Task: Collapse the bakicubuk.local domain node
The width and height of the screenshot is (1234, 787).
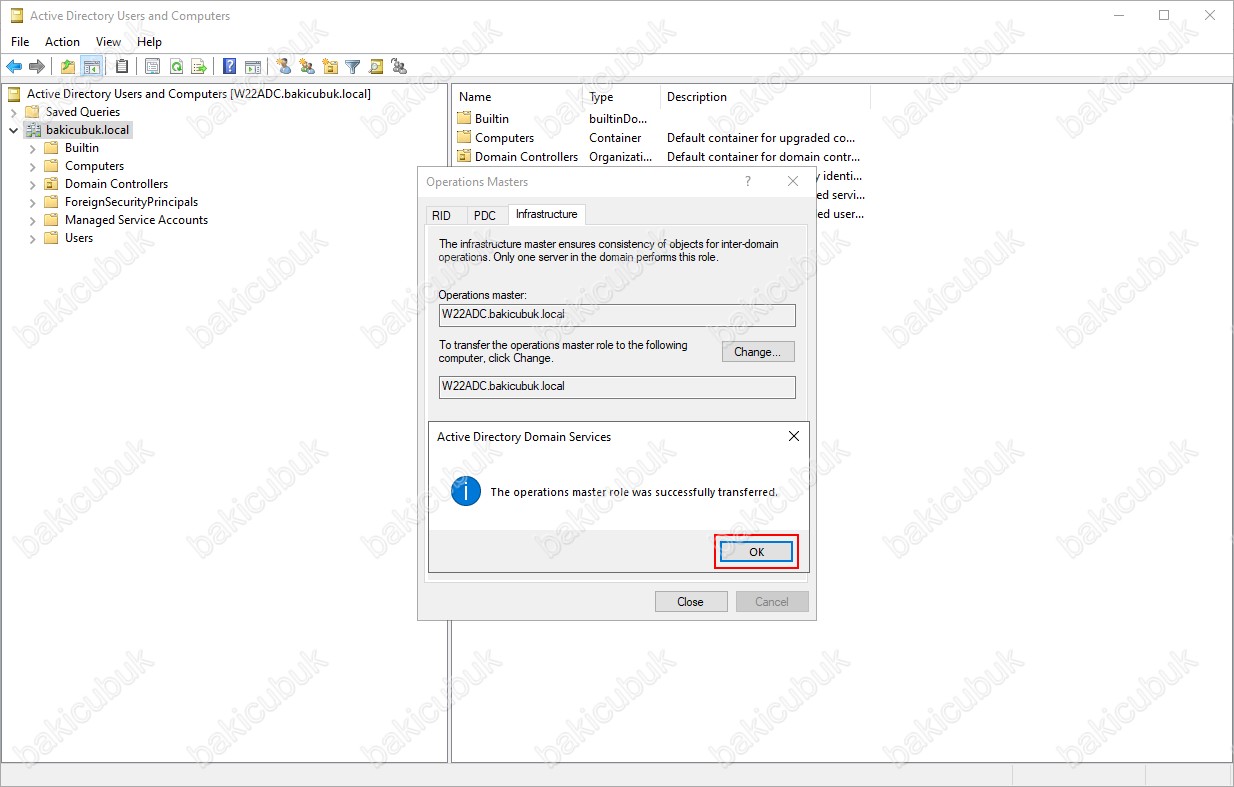Action: pos(13,130)
